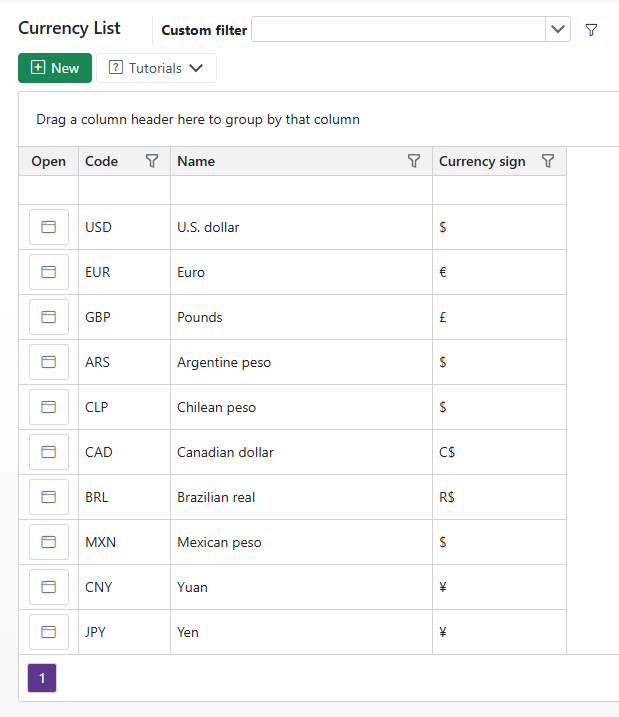Click the Name column filter icon
Viewport: 619px width, 717px height.
[x=414, y=161]
